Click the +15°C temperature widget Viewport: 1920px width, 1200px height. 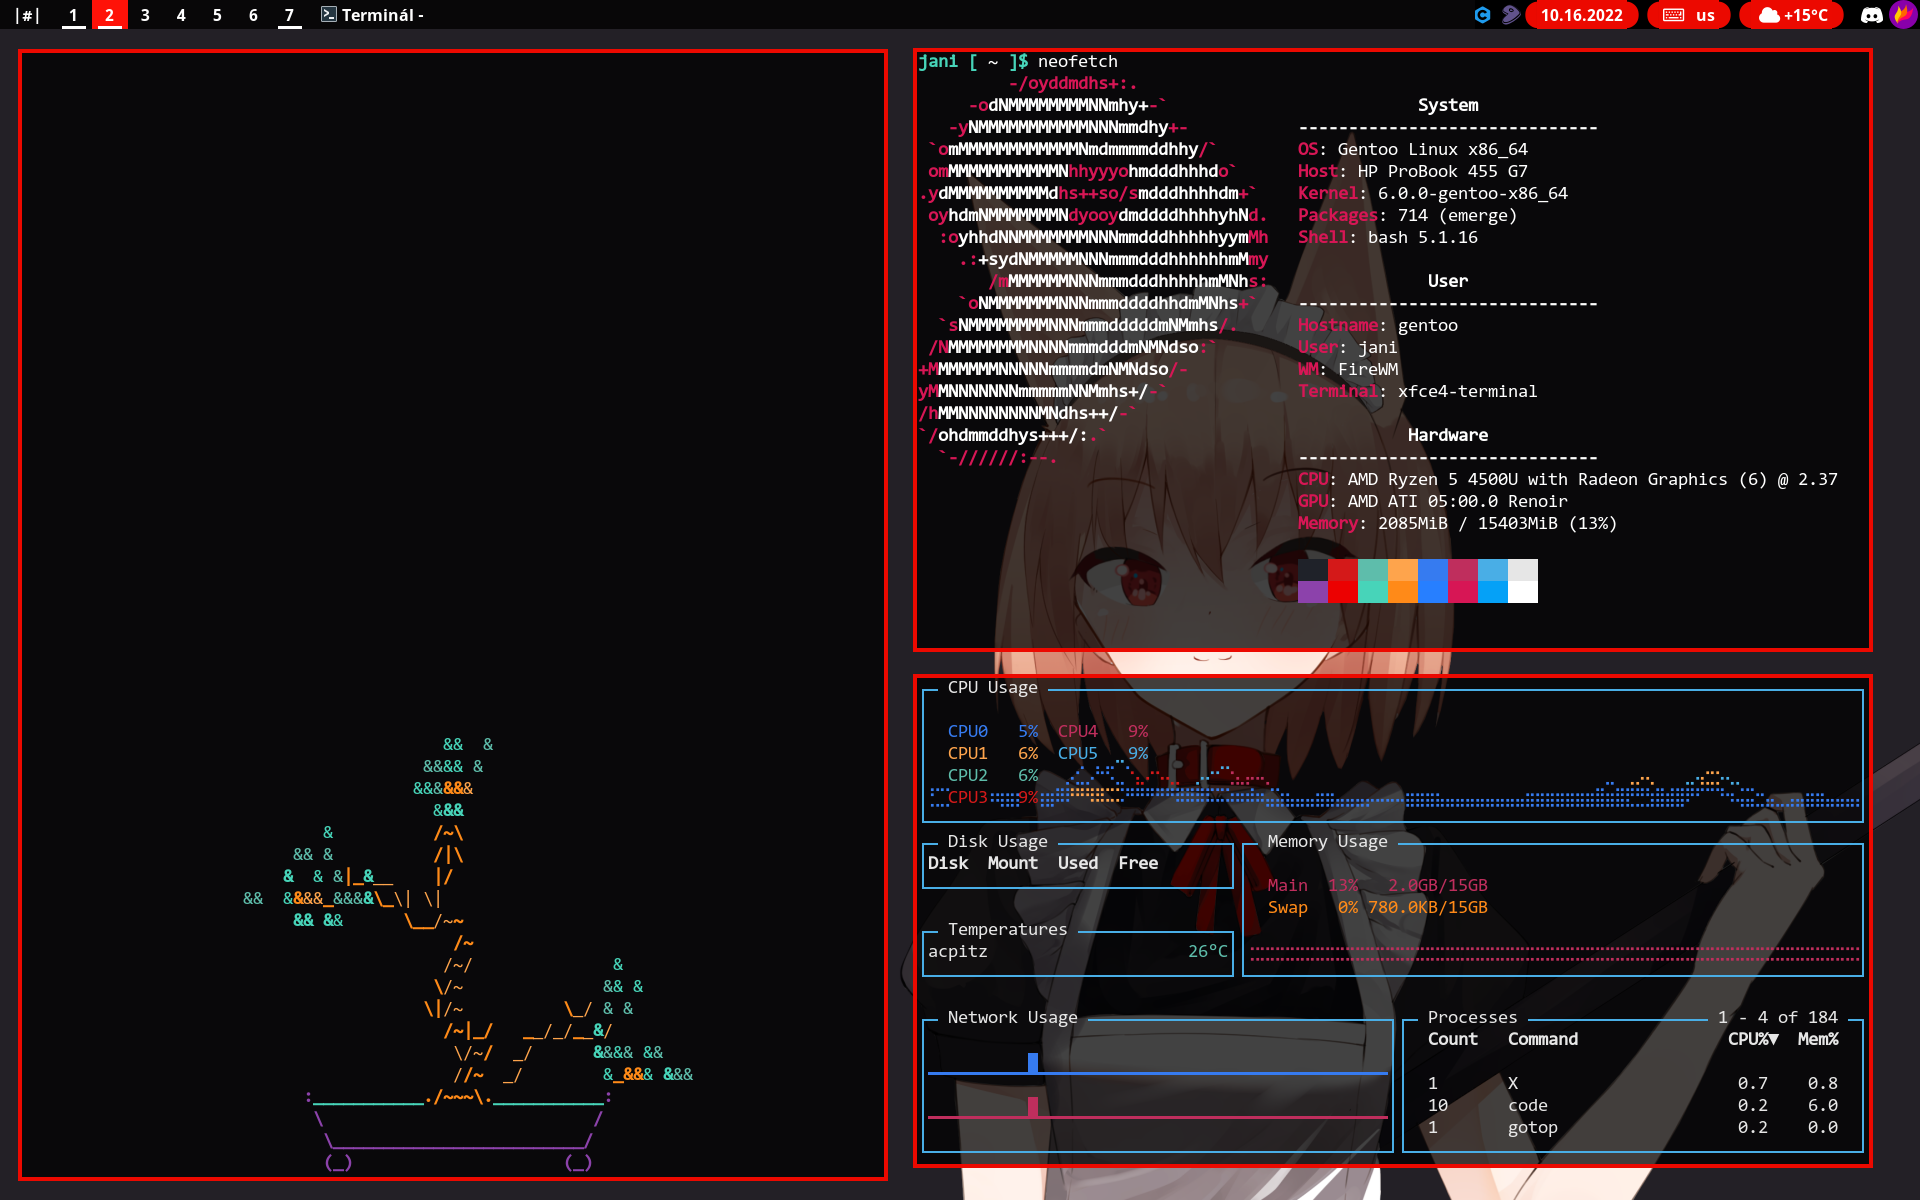[1805, 15]
